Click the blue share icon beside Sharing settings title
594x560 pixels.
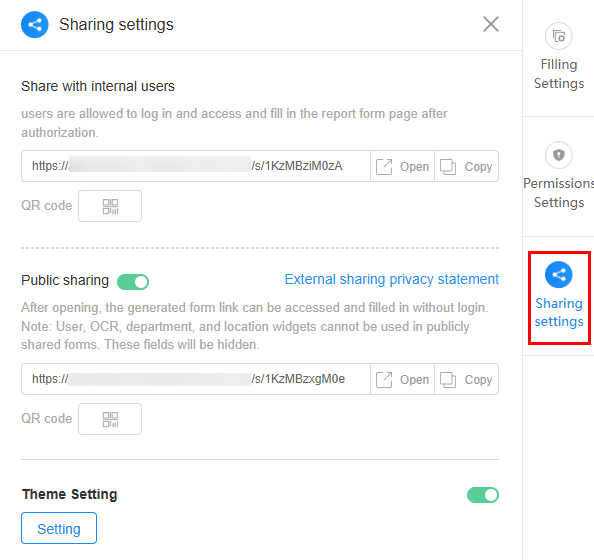[34, 25]
